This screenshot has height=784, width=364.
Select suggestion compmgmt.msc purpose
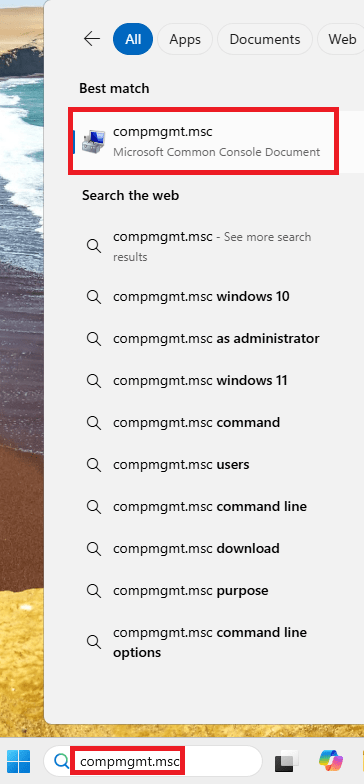(x=190, y=590)
